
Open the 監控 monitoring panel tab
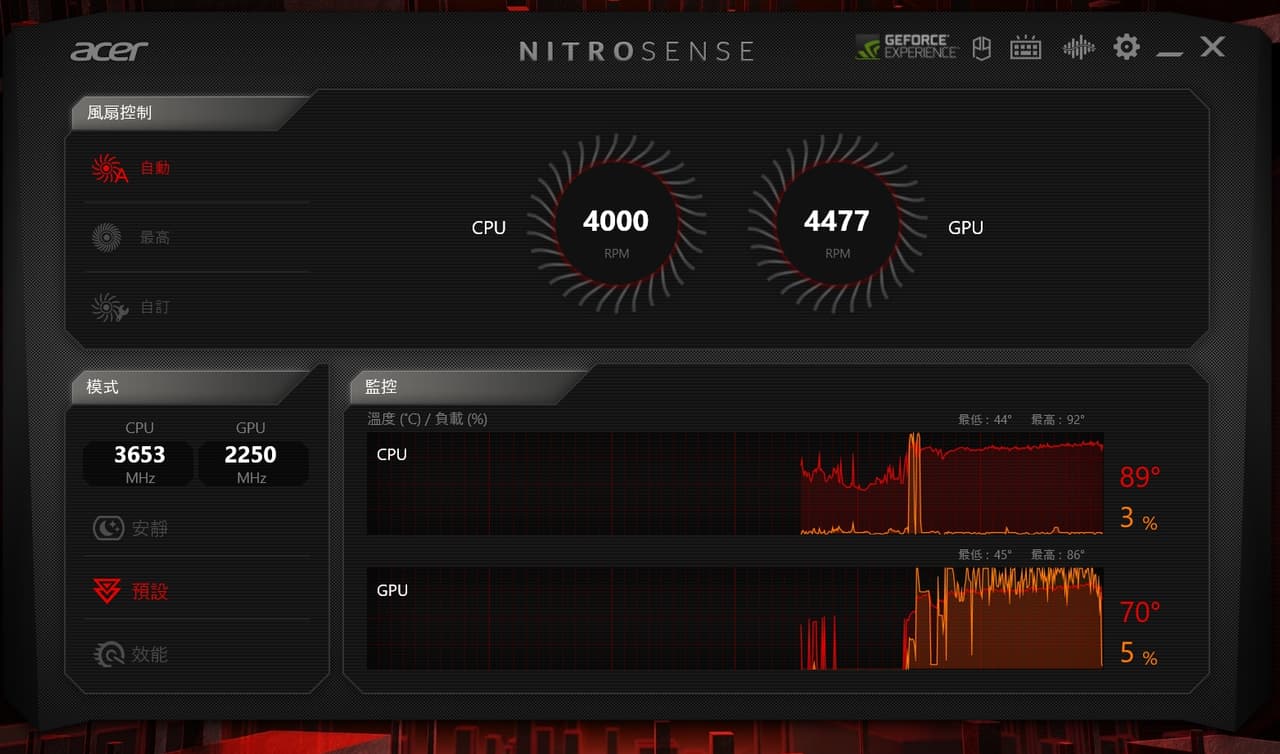[381, 386]
